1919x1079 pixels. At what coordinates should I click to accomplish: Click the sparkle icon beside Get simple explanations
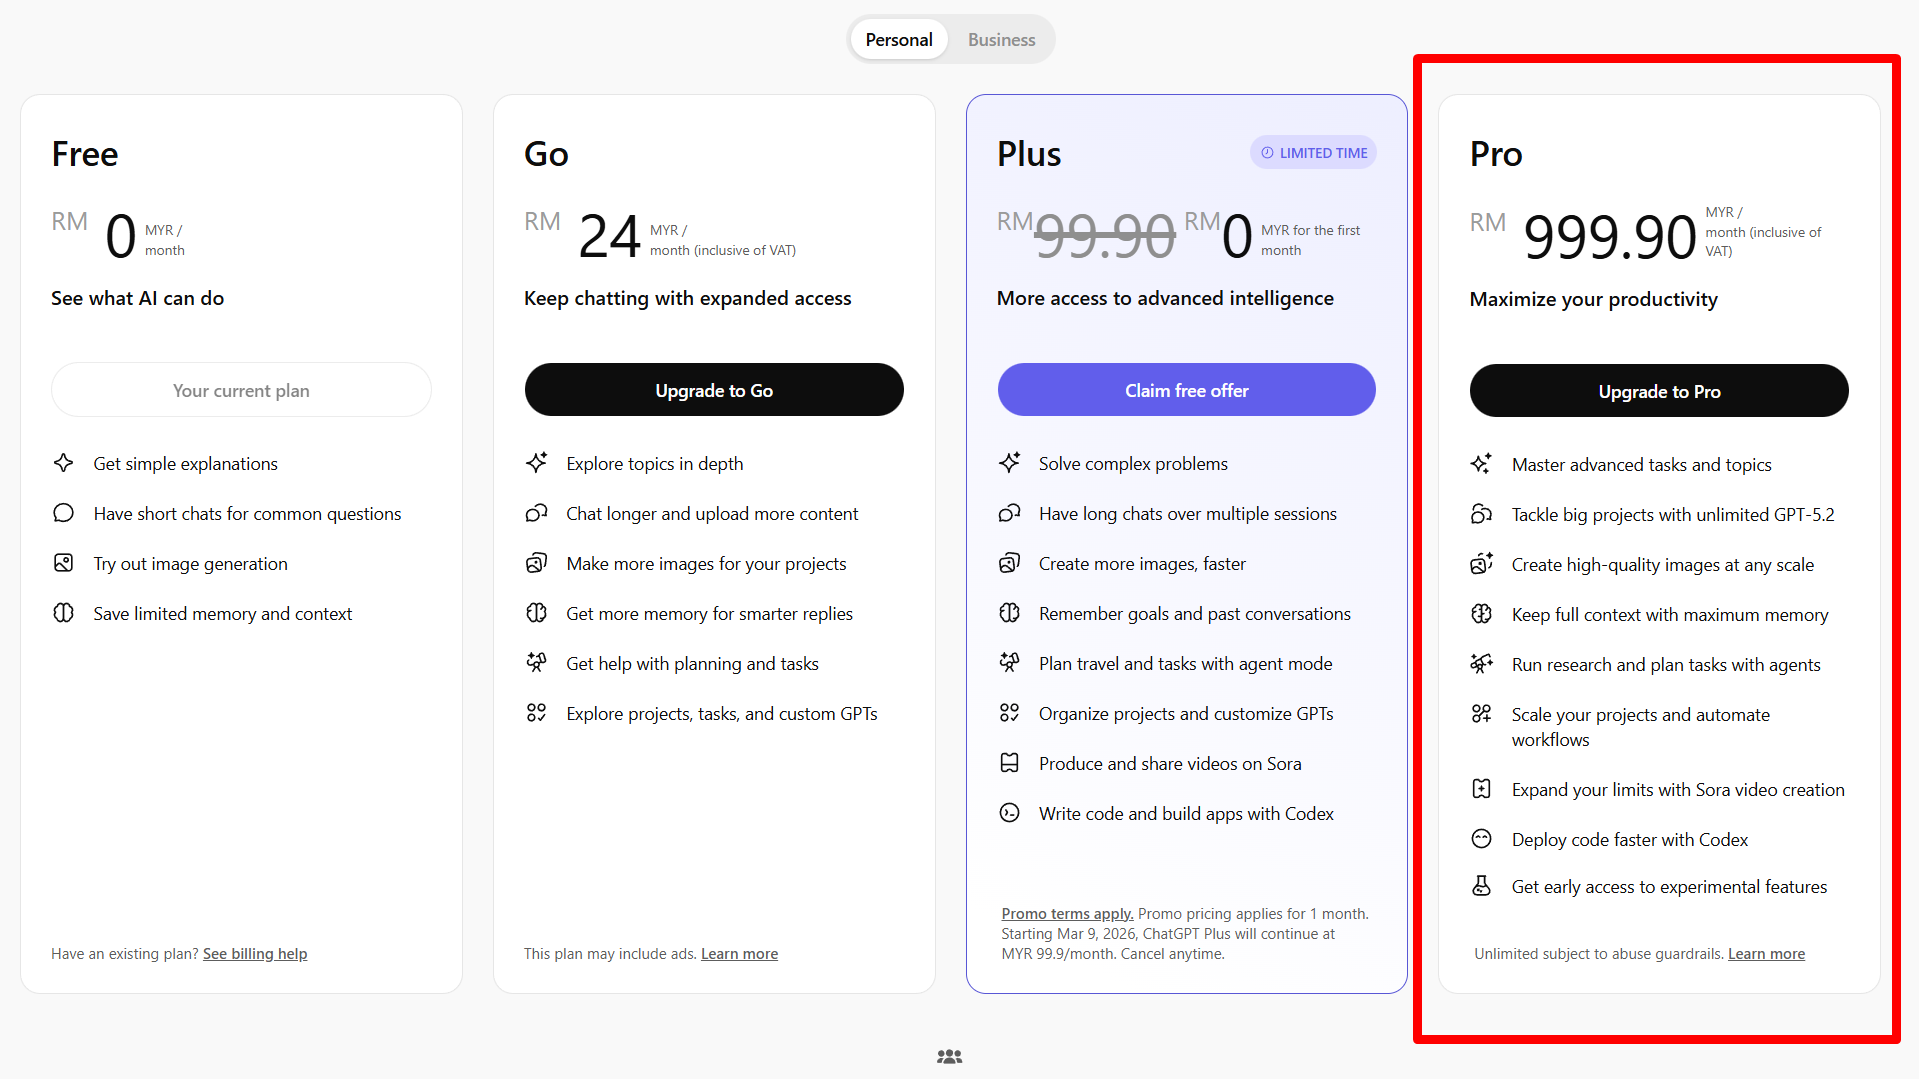64,463
